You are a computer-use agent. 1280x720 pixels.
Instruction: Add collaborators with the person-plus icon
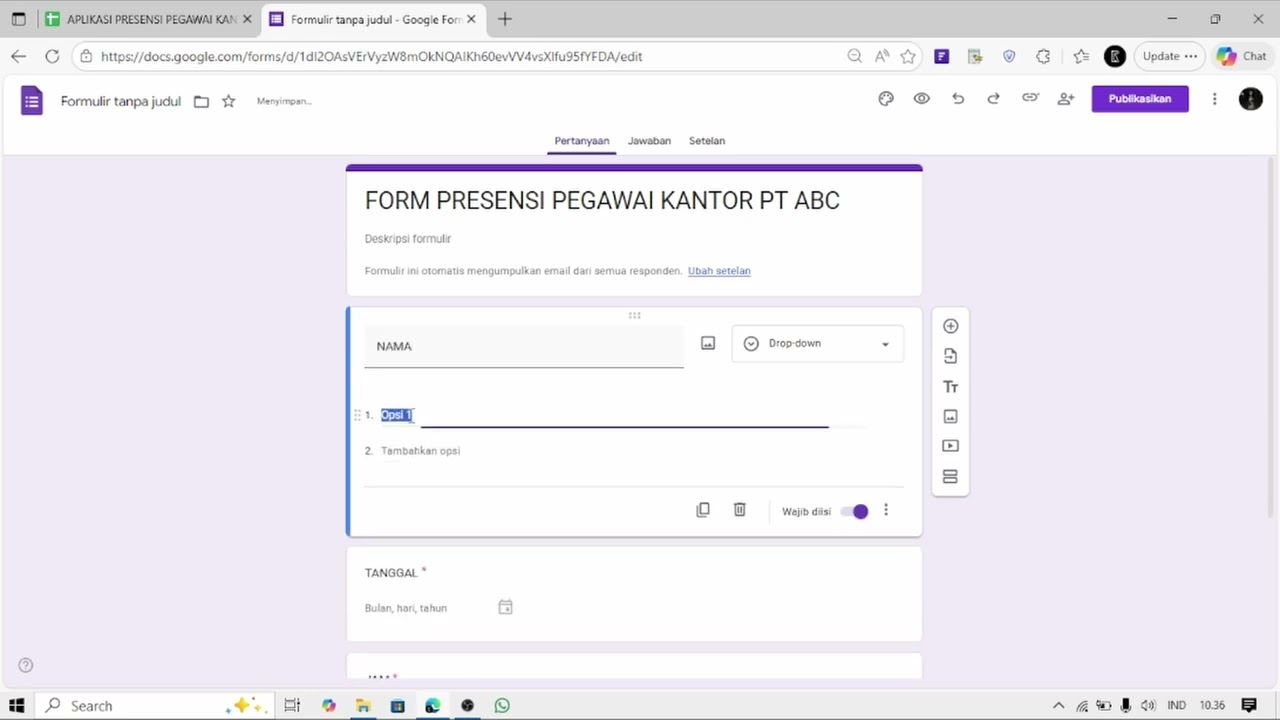click(1066, 99)
